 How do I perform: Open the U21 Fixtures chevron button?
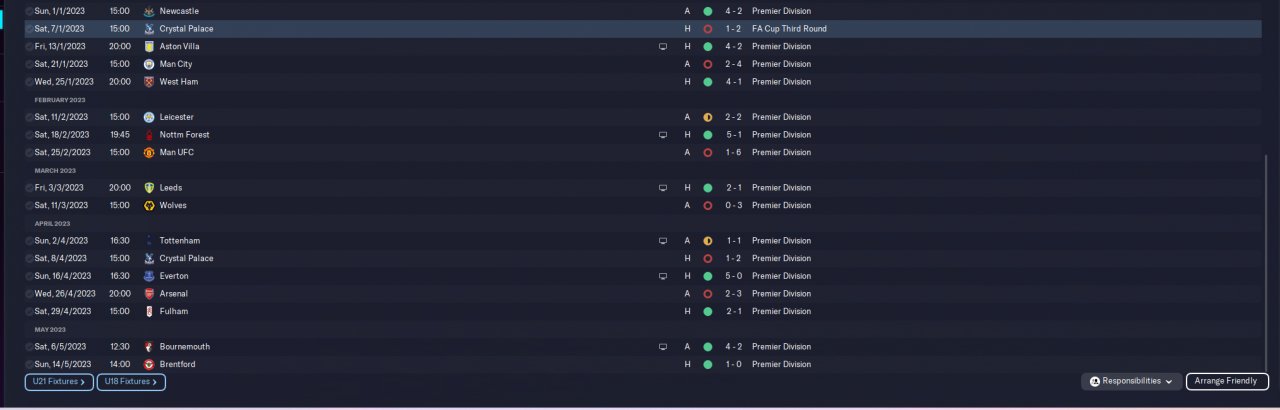tap(59, 382)
